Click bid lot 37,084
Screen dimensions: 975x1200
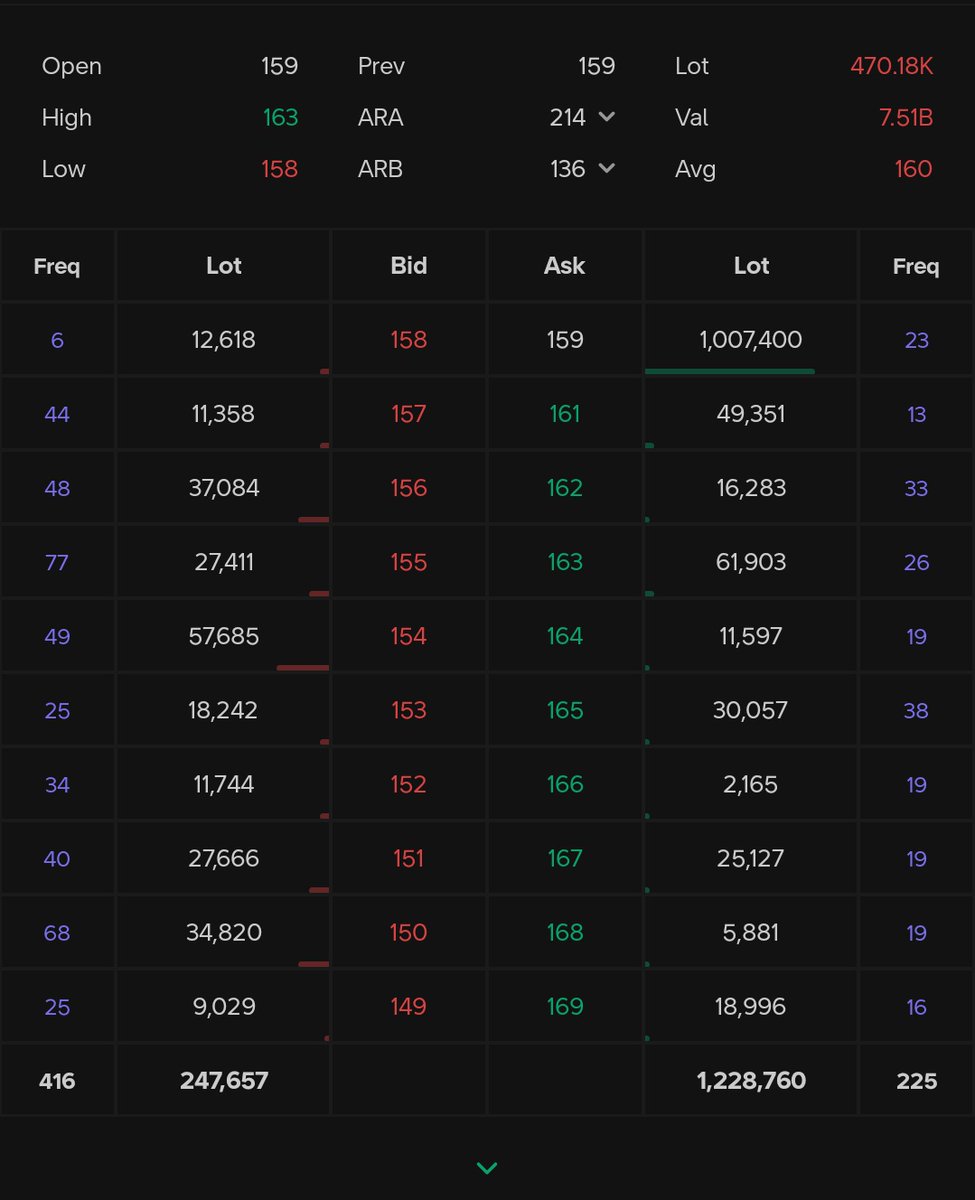[x=224, y=488]
